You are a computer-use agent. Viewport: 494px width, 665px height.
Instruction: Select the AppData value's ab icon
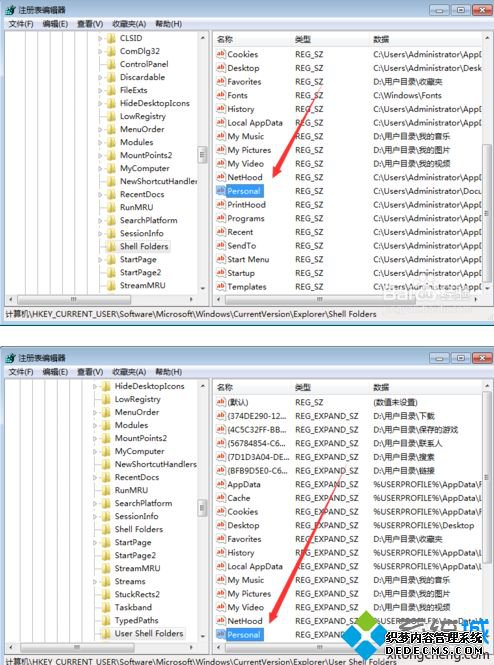220,484
